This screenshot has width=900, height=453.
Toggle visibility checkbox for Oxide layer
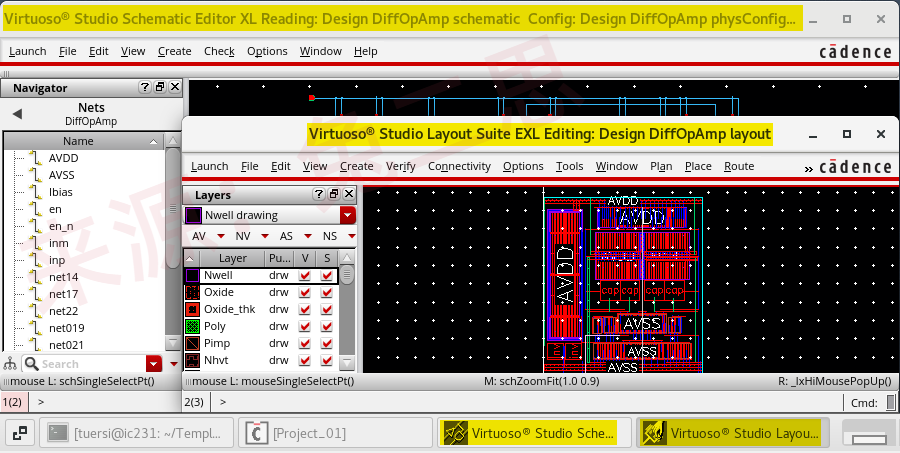[305, 292]
